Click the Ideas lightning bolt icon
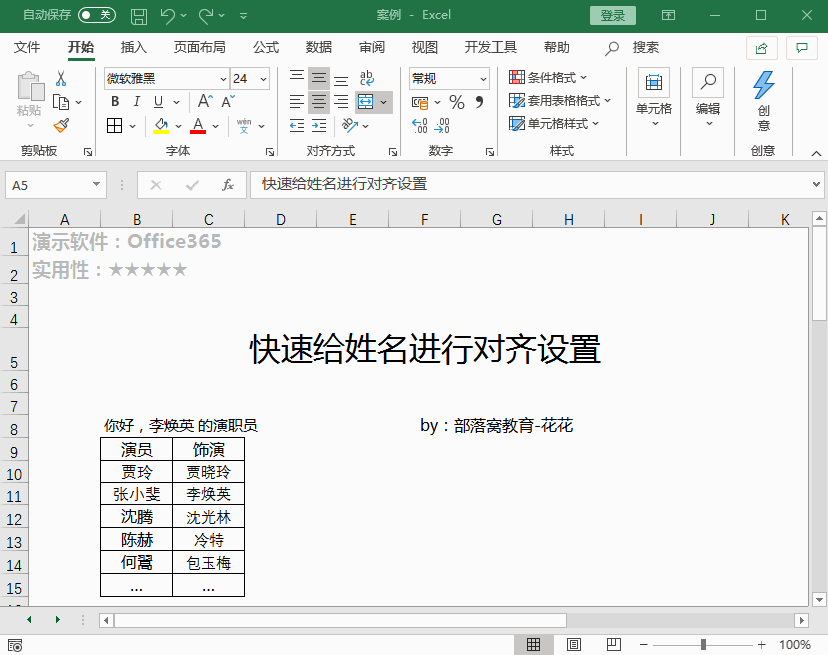The height and width of the screenshot is (655, 828). coord(763,85)
